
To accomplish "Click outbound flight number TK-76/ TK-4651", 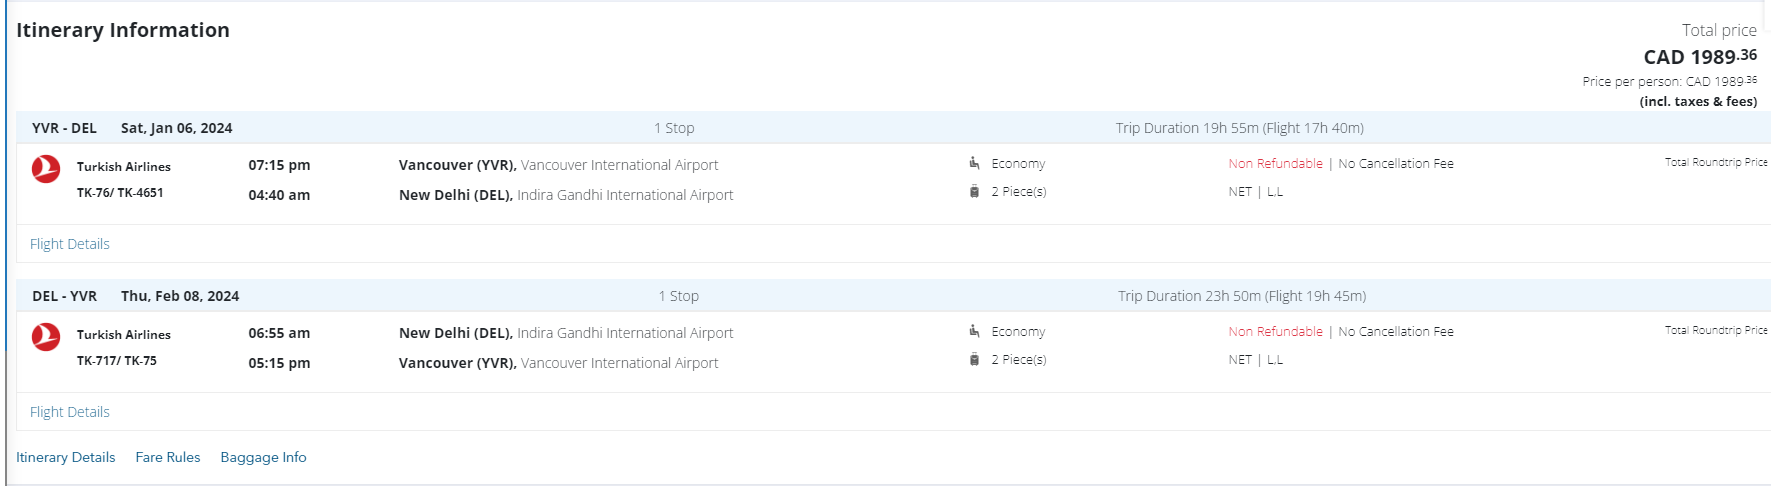I will tap(120, 193).
